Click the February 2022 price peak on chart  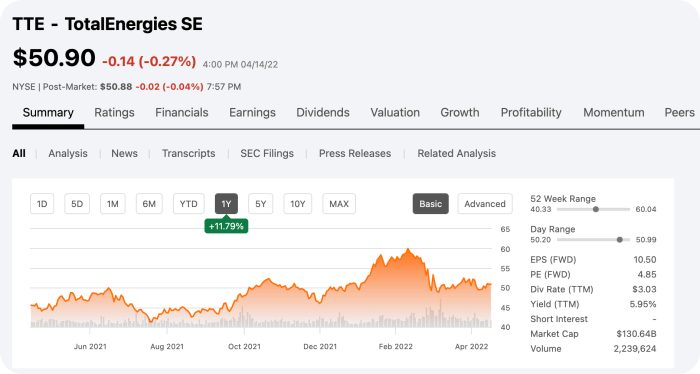point(408,250)
